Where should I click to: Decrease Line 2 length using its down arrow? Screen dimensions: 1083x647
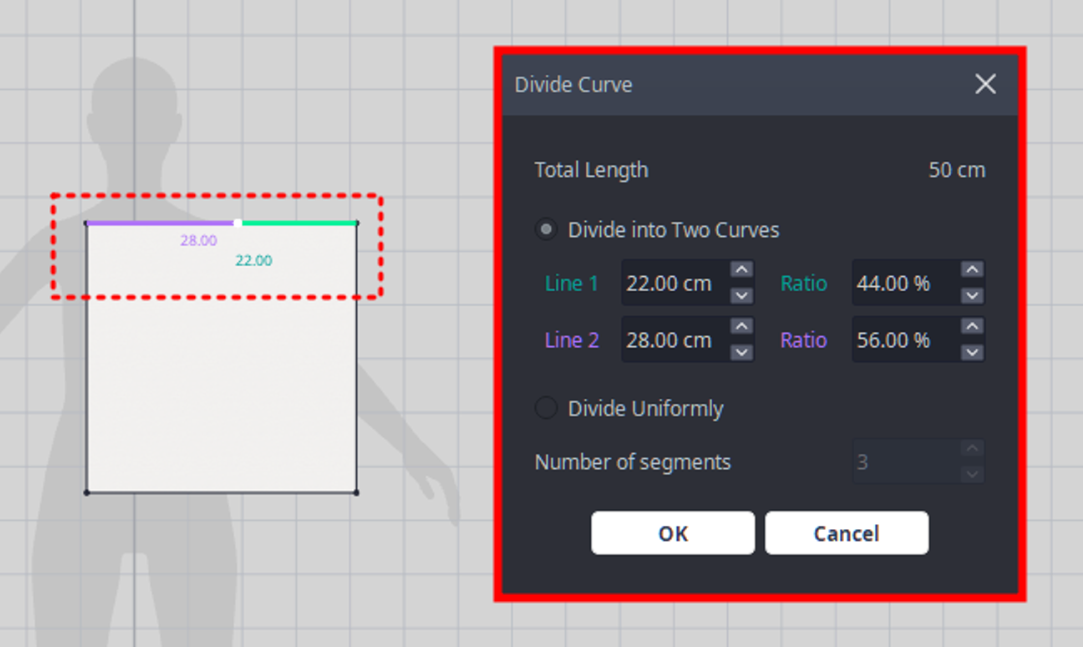pyautogui.click(x=741, y=352)
